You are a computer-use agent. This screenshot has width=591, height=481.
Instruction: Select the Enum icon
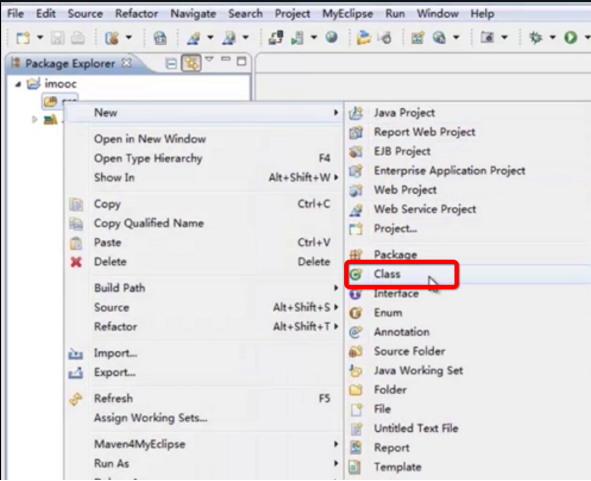tap(356, 313)
